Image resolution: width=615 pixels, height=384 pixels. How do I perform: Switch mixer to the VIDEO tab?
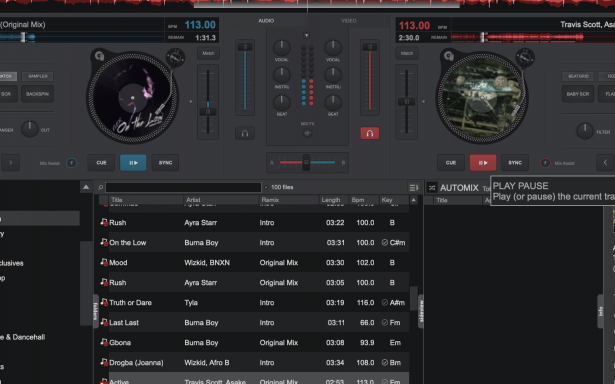(349, 21)
